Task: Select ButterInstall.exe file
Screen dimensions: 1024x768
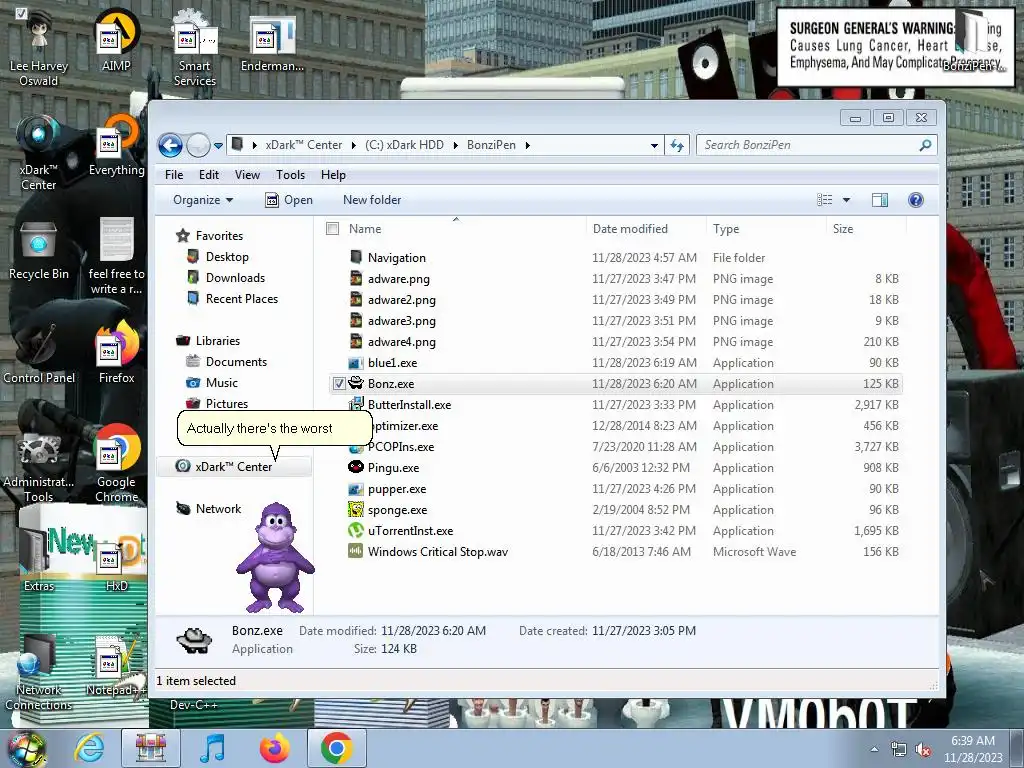Action: [409, 405]
